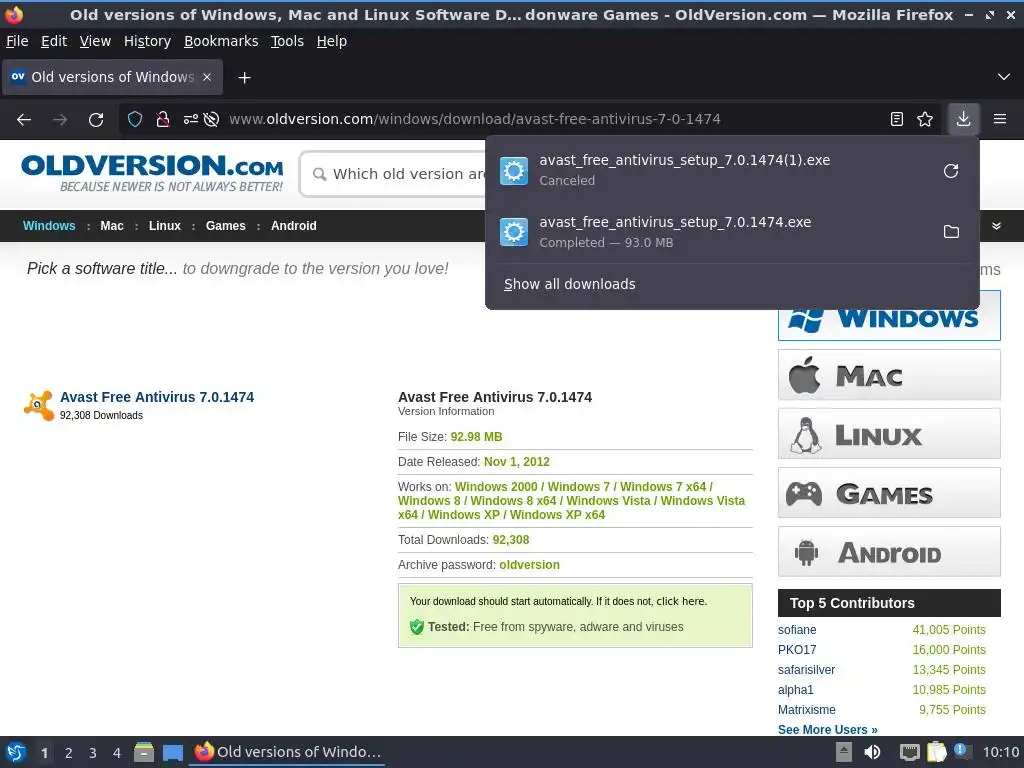Open the Linux site navigation link

[x=165, y=226]
